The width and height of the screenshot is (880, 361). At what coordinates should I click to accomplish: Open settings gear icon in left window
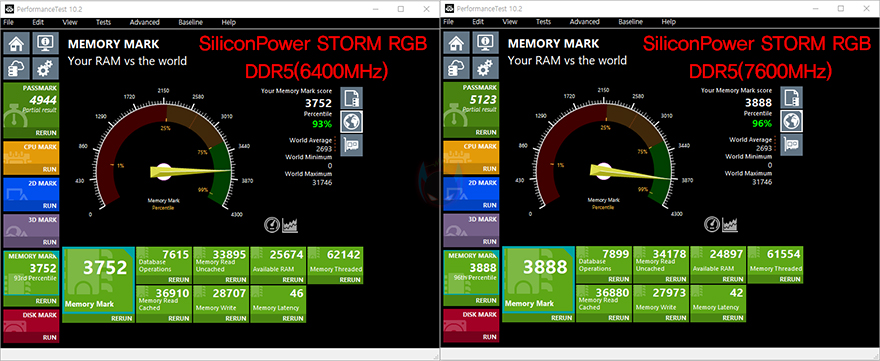[44, 68]
